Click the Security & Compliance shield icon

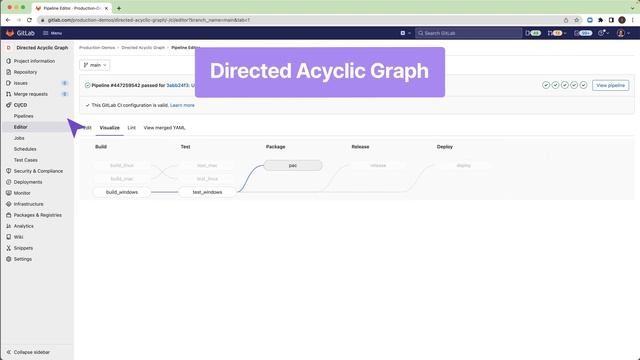pyautogui.click(x=9, y=171)
